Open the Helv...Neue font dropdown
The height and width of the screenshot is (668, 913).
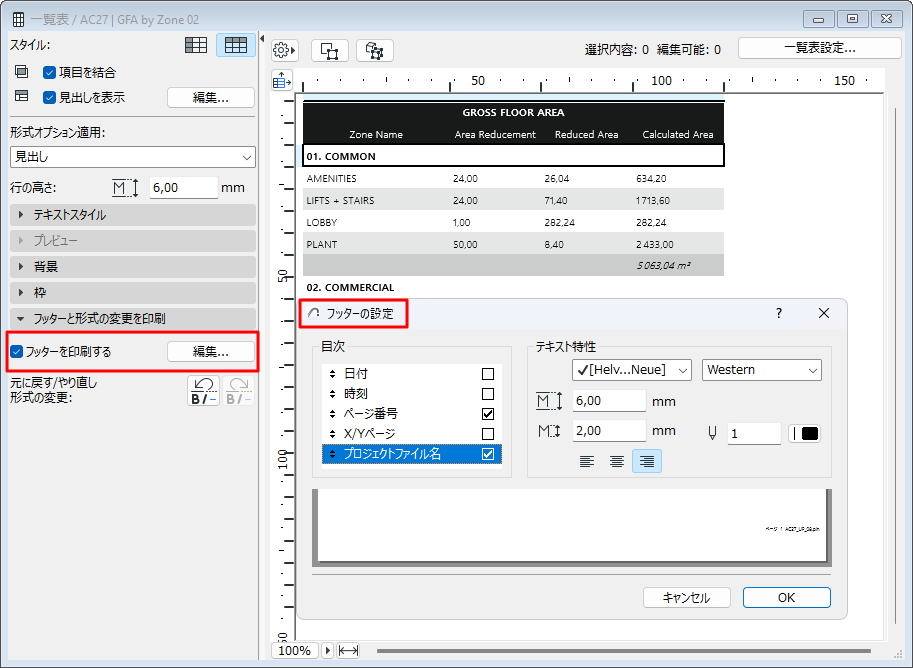pos(632,370)
